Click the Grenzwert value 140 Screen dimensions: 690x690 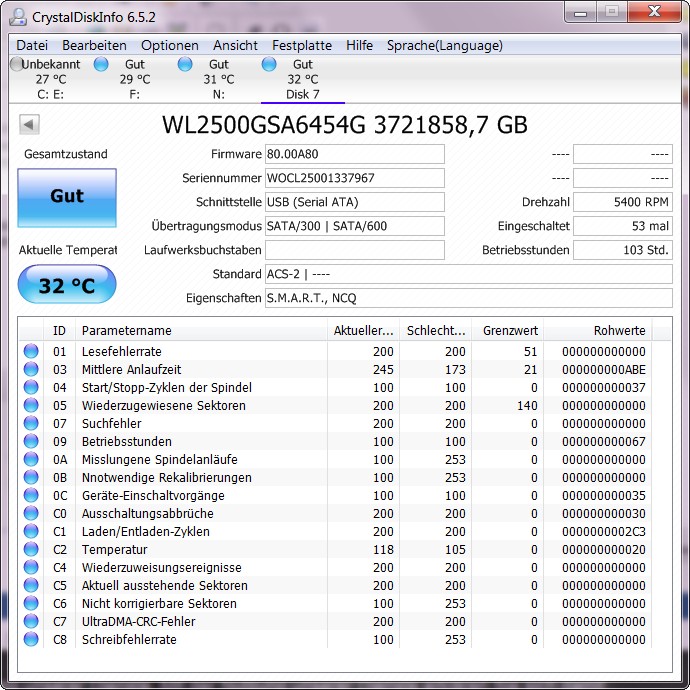pyautogui.click(x=527, y=406)
